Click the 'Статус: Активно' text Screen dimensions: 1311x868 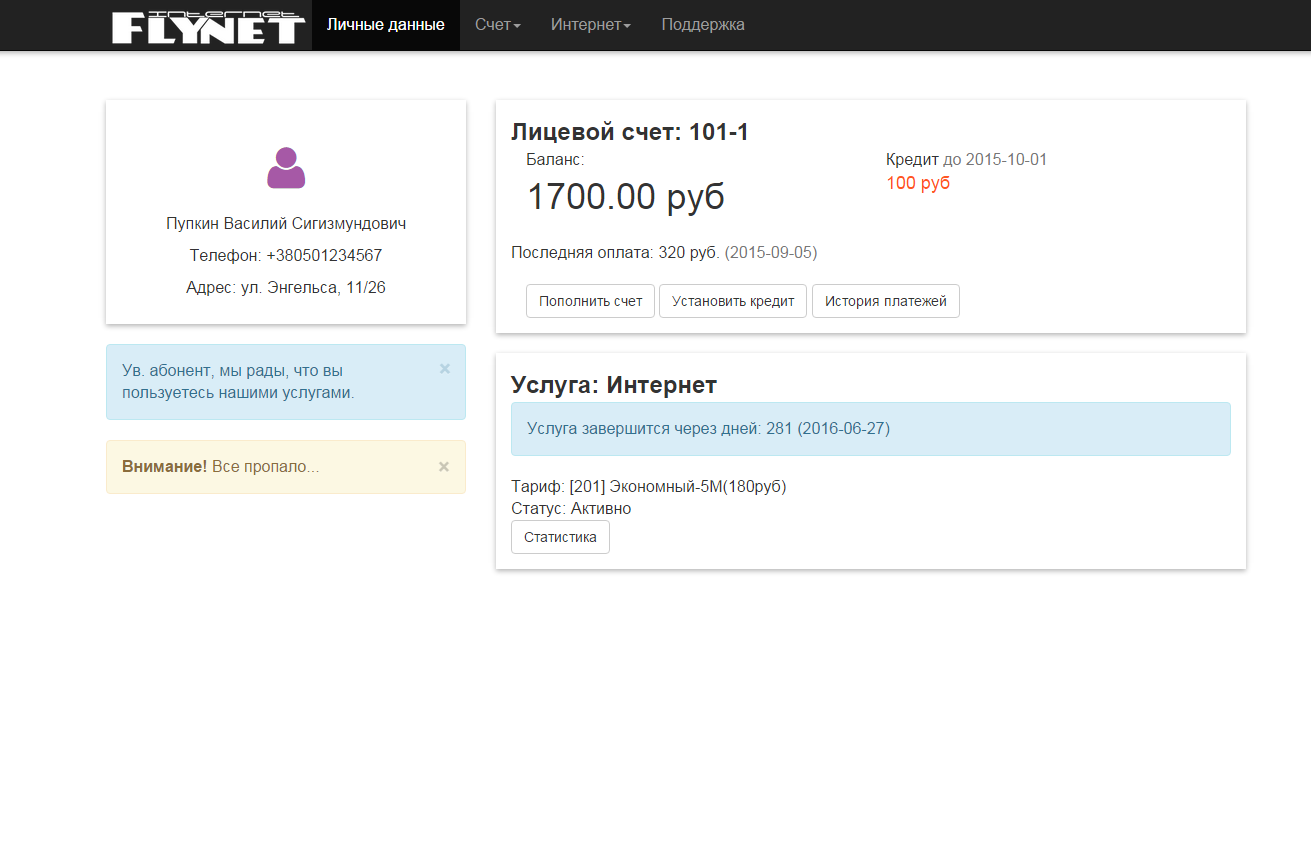tap(571, 508)
